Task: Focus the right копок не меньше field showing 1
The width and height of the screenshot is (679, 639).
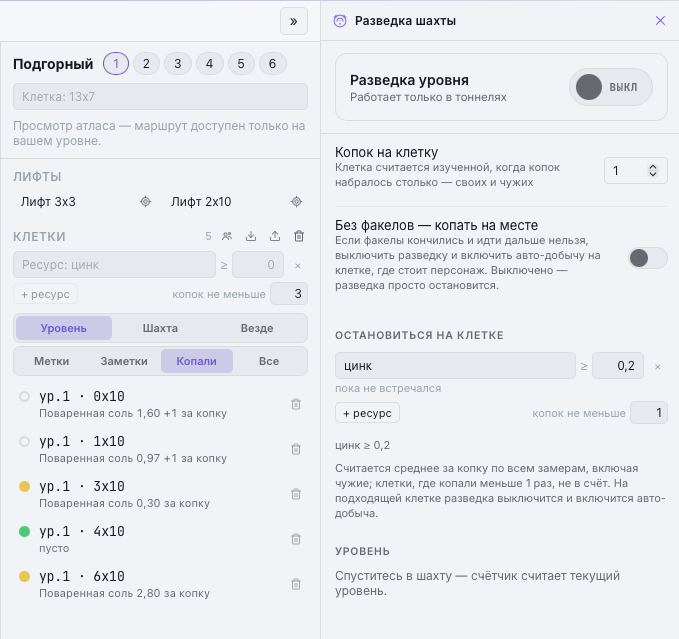Action: point(649,413)
